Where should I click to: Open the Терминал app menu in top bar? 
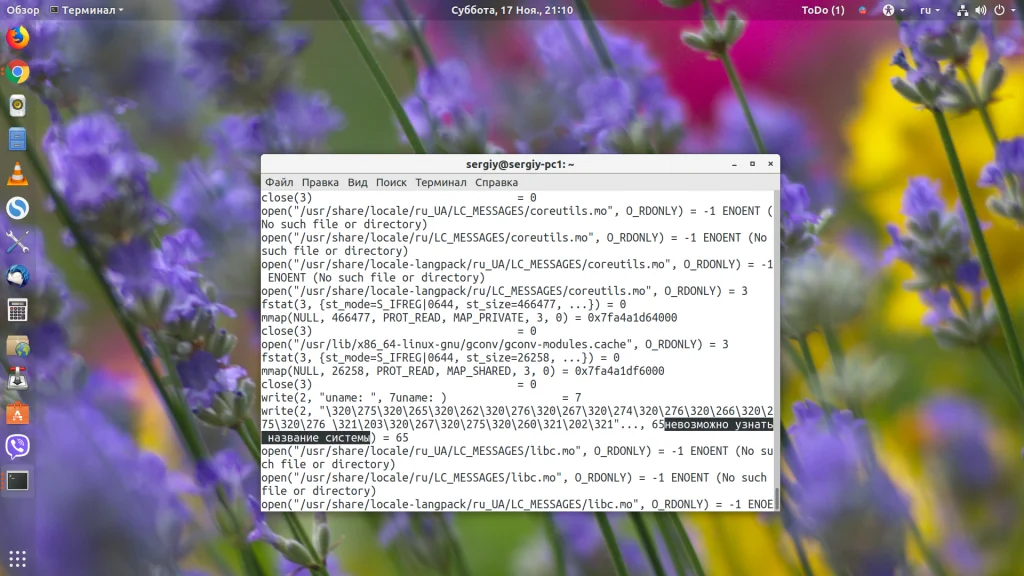pos(87,10)
